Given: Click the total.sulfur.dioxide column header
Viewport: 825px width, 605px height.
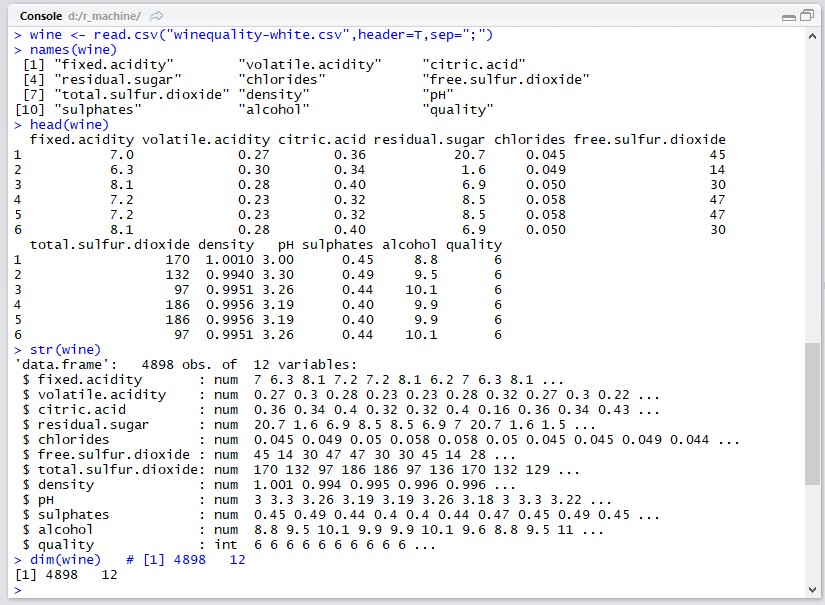Looking at the screenshot, I should (109, 245).
